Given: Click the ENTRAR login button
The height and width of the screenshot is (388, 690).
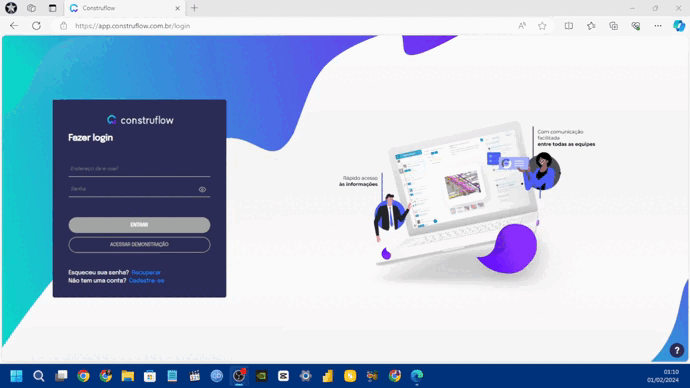Looking at the screenshot, I should point(139,225).
